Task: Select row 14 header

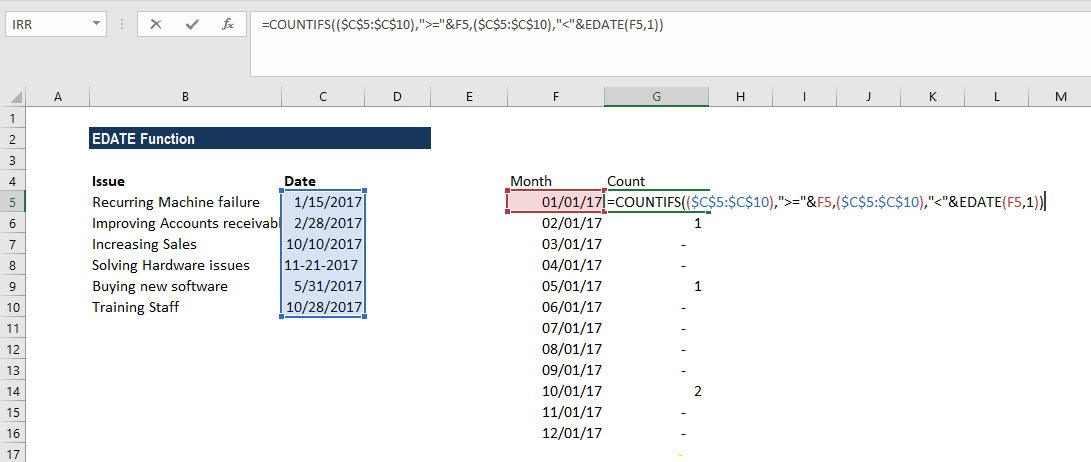Action: (x=12, y=391)
